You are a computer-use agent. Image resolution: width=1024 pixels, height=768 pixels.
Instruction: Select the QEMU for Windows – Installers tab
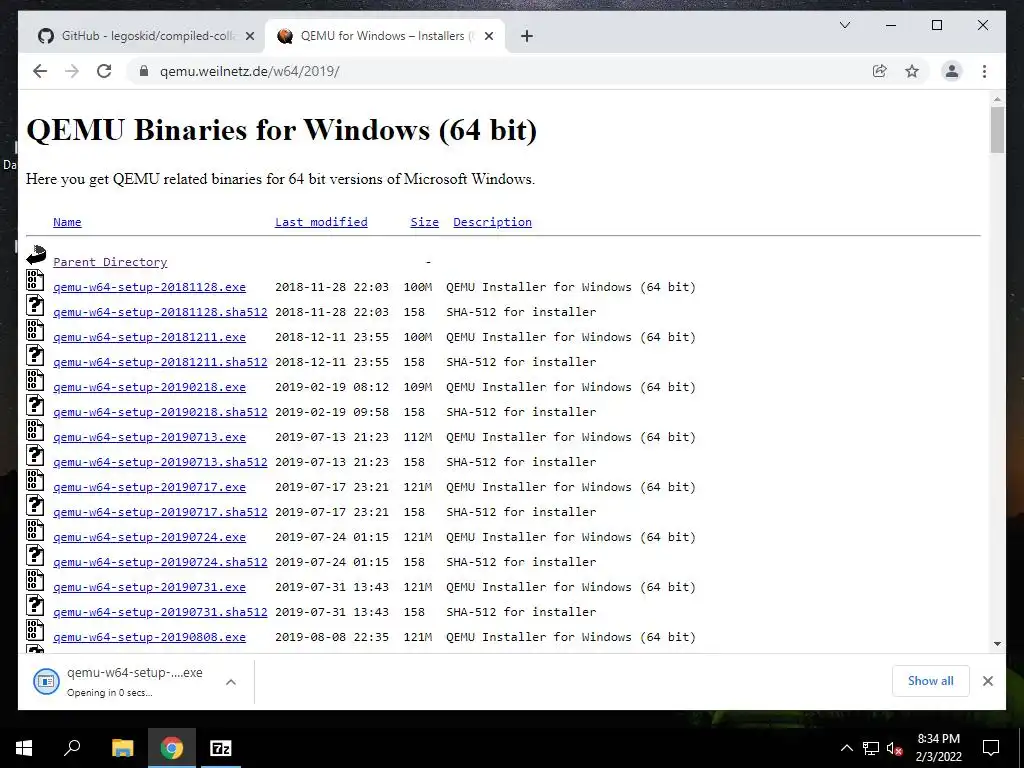click(384, 36)
